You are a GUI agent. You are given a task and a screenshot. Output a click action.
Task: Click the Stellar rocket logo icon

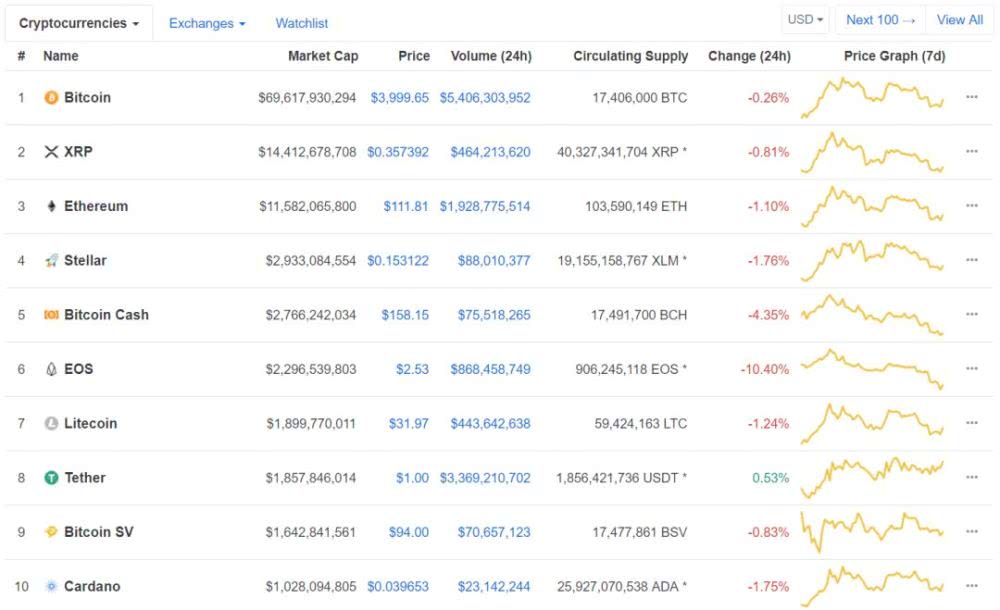52,260
